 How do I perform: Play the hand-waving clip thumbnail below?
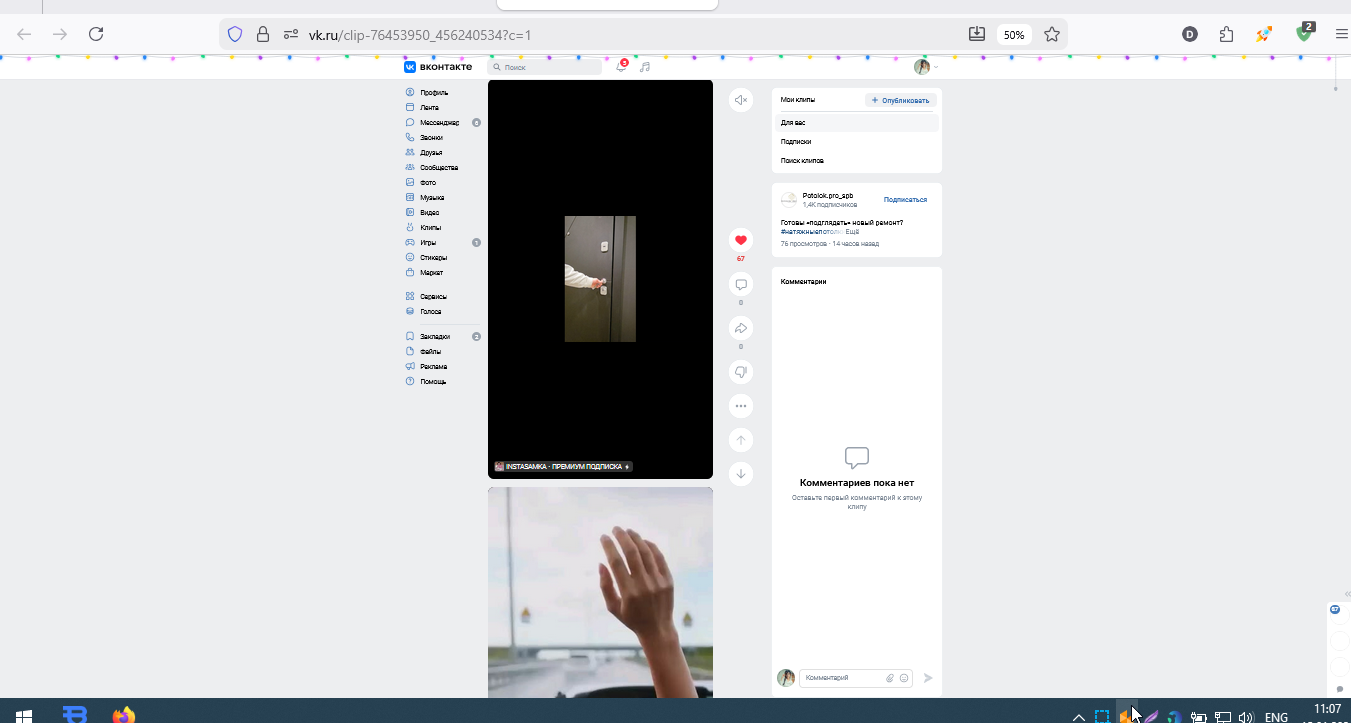[600, 592]
